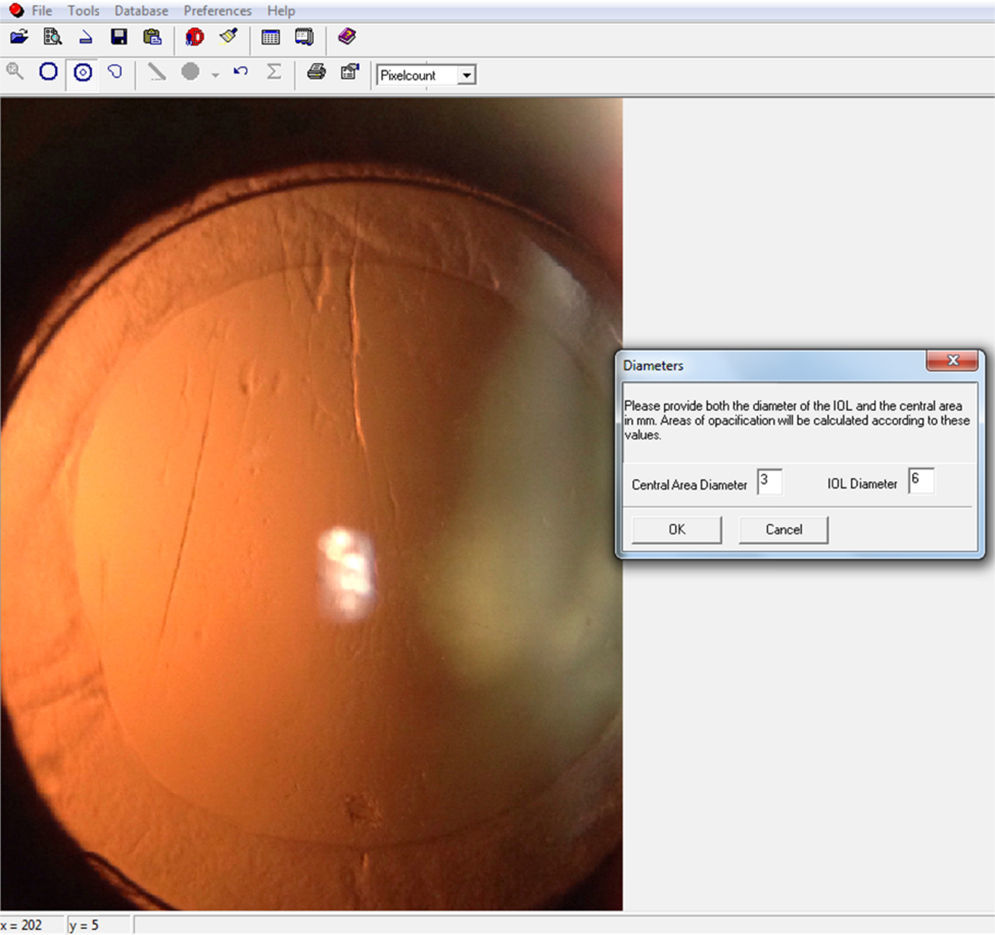995x935 pixels.
Task: Select the freehand polygon region tool
Action: (115, 72)
